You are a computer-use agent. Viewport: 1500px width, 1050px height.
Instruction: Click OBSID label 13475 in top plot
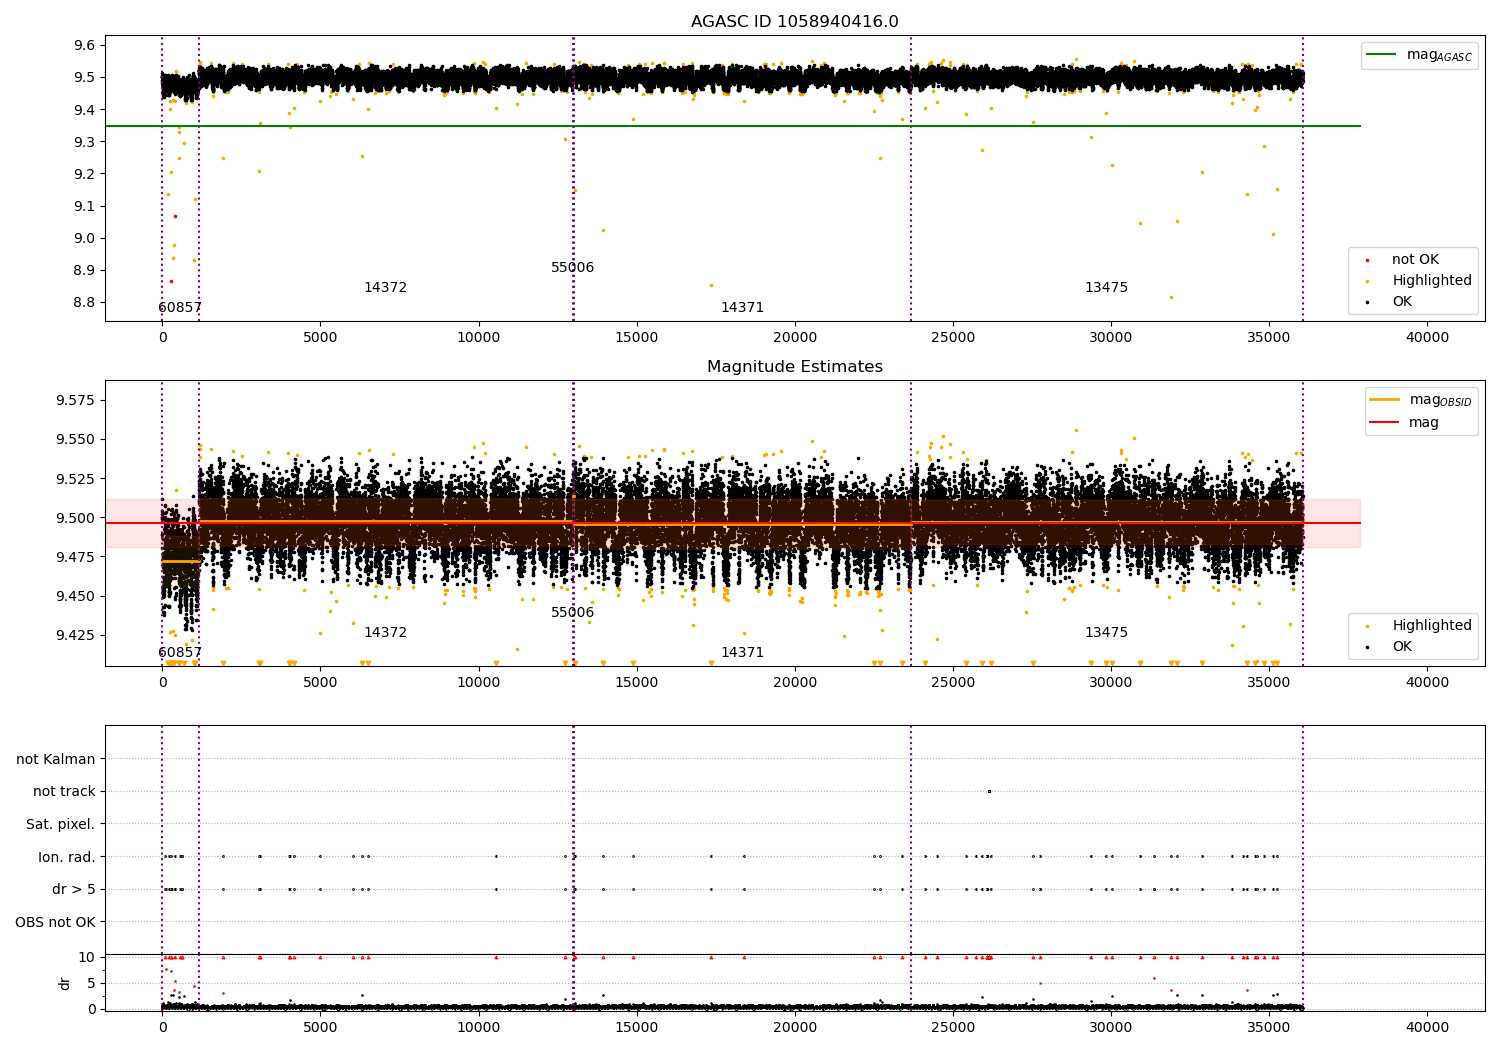(1106, 288)
